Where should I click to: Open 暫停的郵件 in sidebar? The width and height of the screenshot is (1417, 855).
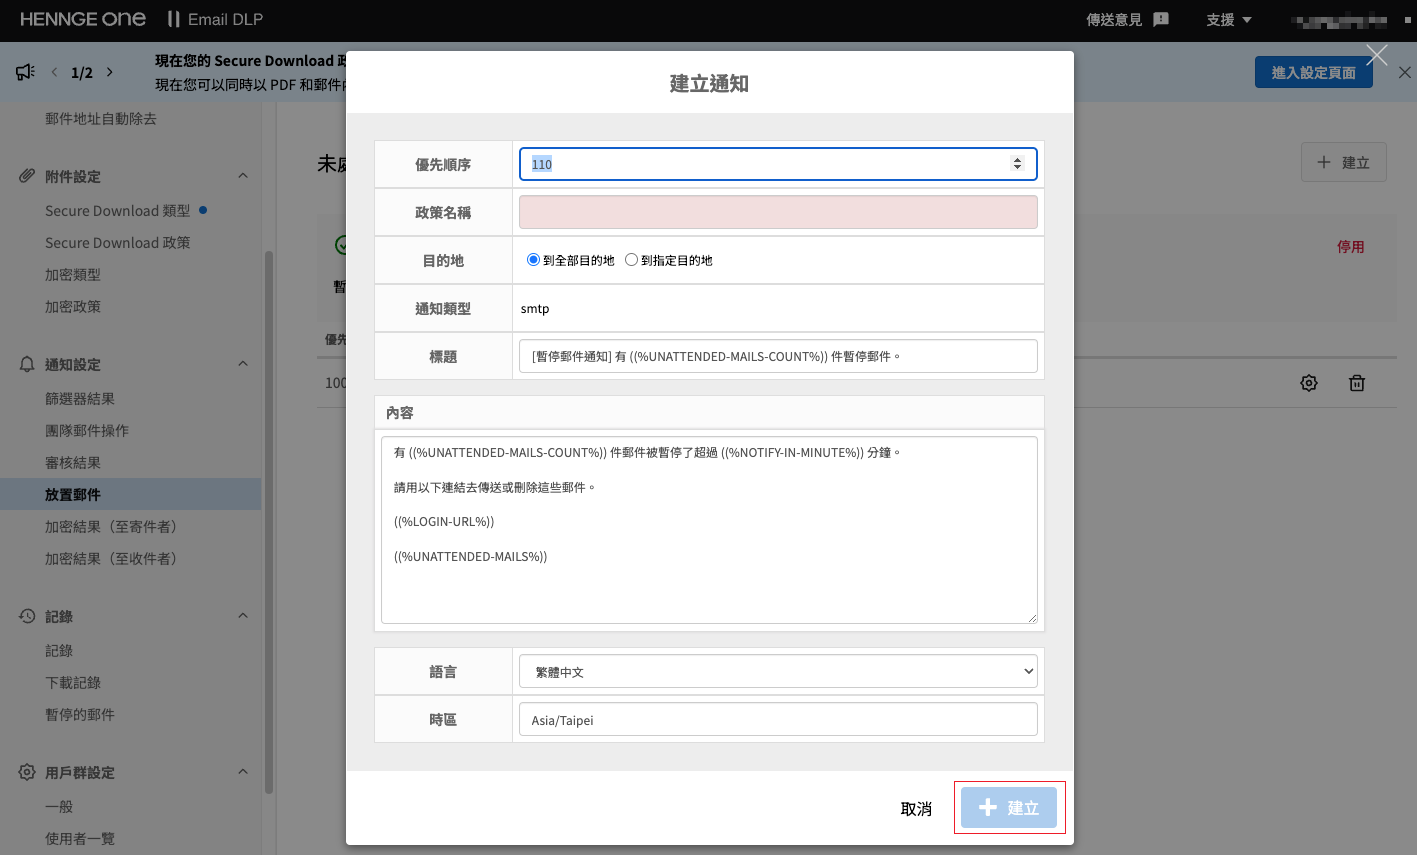pyautogui.click(x=80, y=715)
